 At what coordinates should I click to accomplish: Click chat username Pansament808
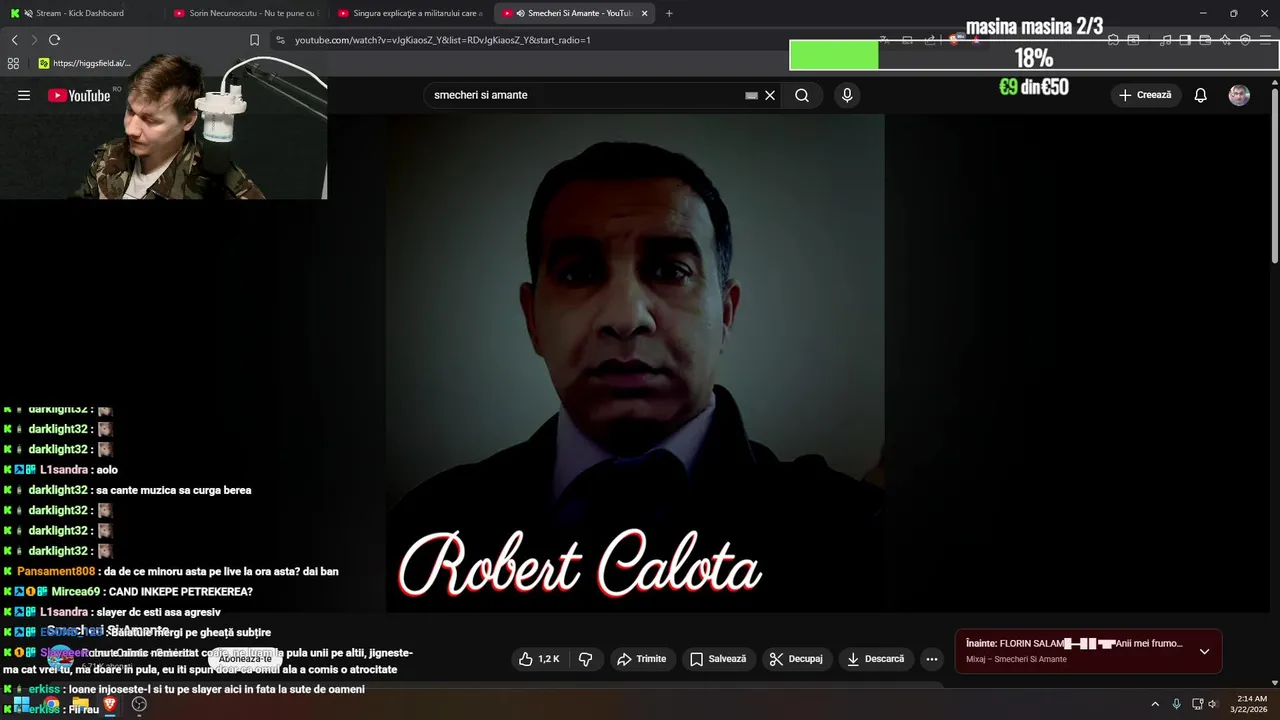(56, 572)
